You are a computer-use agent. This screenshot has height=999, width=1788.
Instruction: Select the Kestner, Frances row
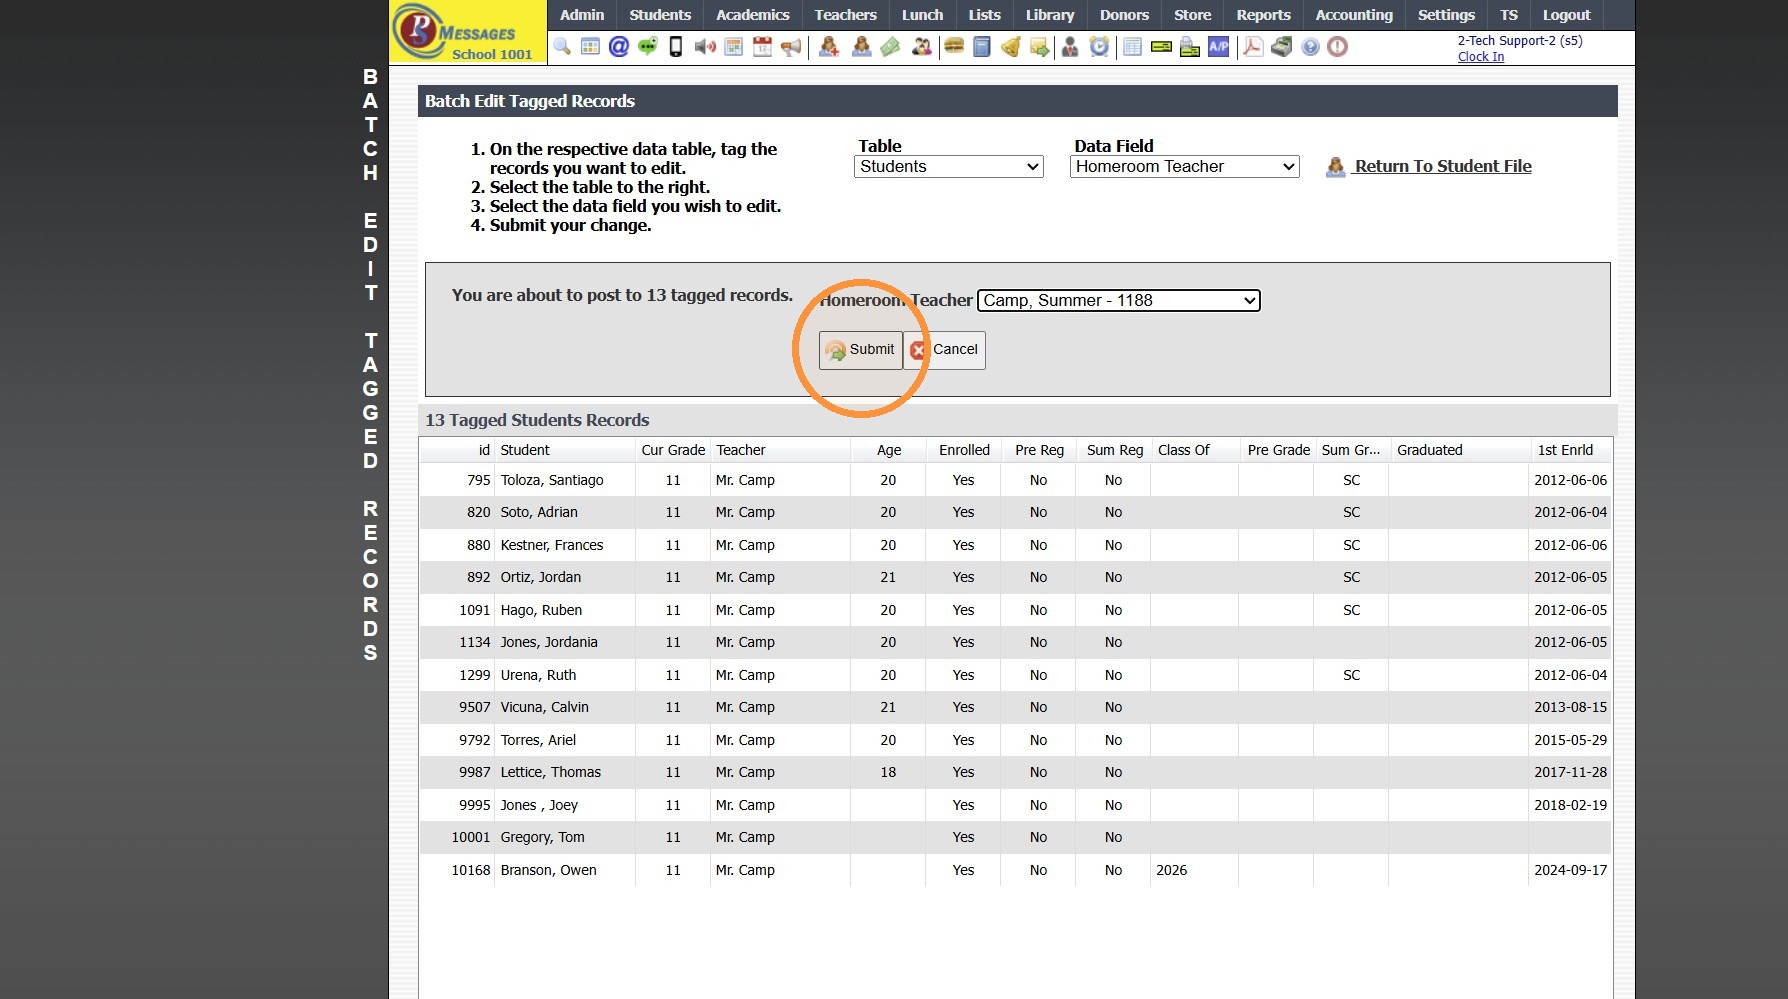(1015, 545)
